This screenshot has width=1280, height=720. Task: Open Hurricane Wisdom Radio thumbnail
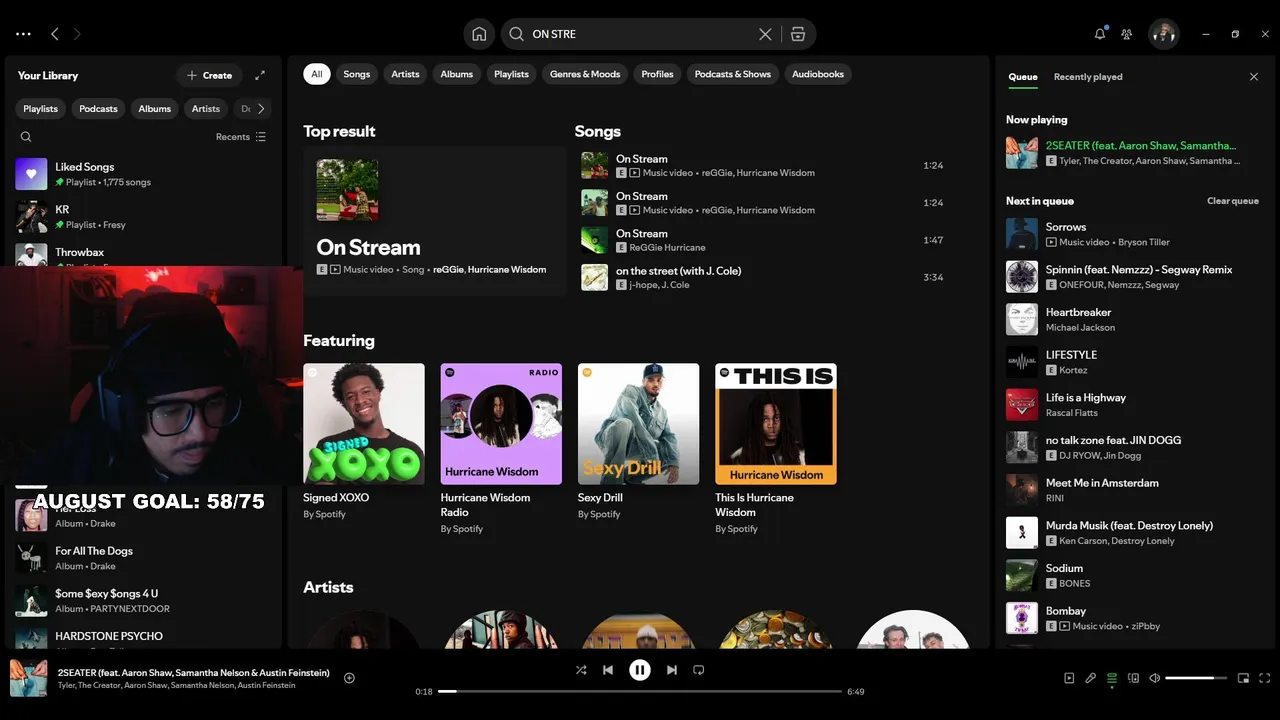(x=501, y=424)
